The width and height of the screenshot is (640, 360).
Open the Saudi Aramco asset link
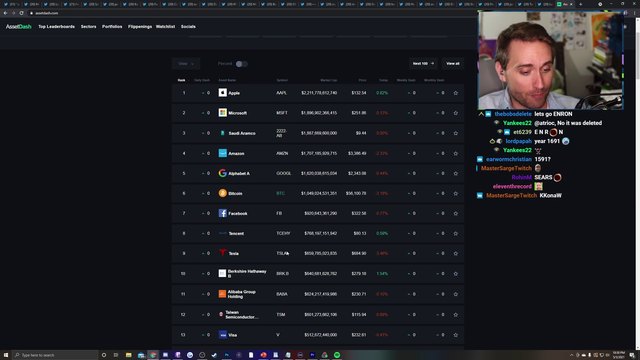(x=242, y=133)
